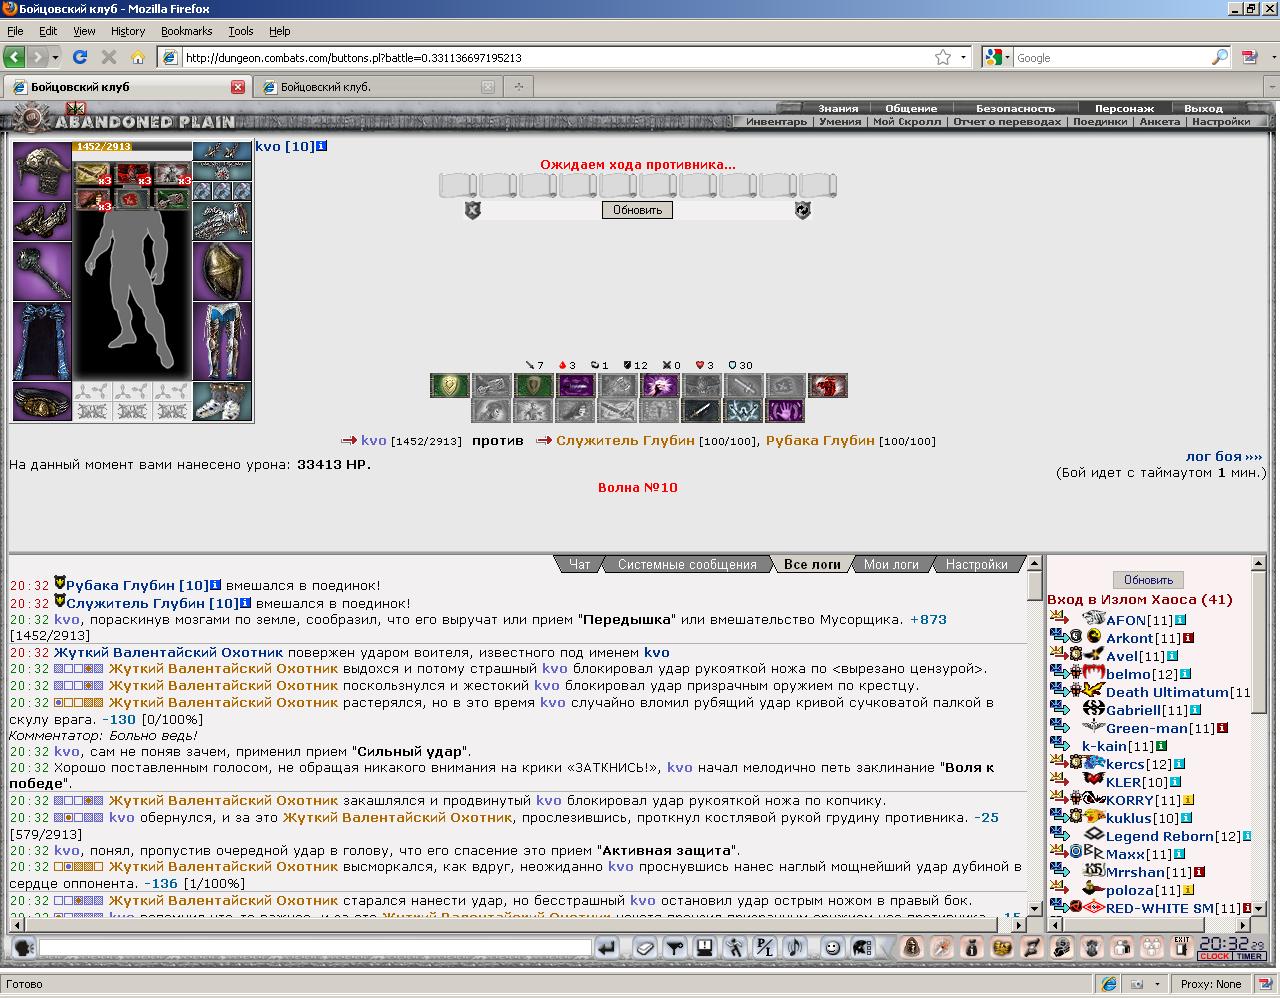Switch to second browser tab Бойцовский клуб.
Screen dimensions: 1280x998
(378, 87)
